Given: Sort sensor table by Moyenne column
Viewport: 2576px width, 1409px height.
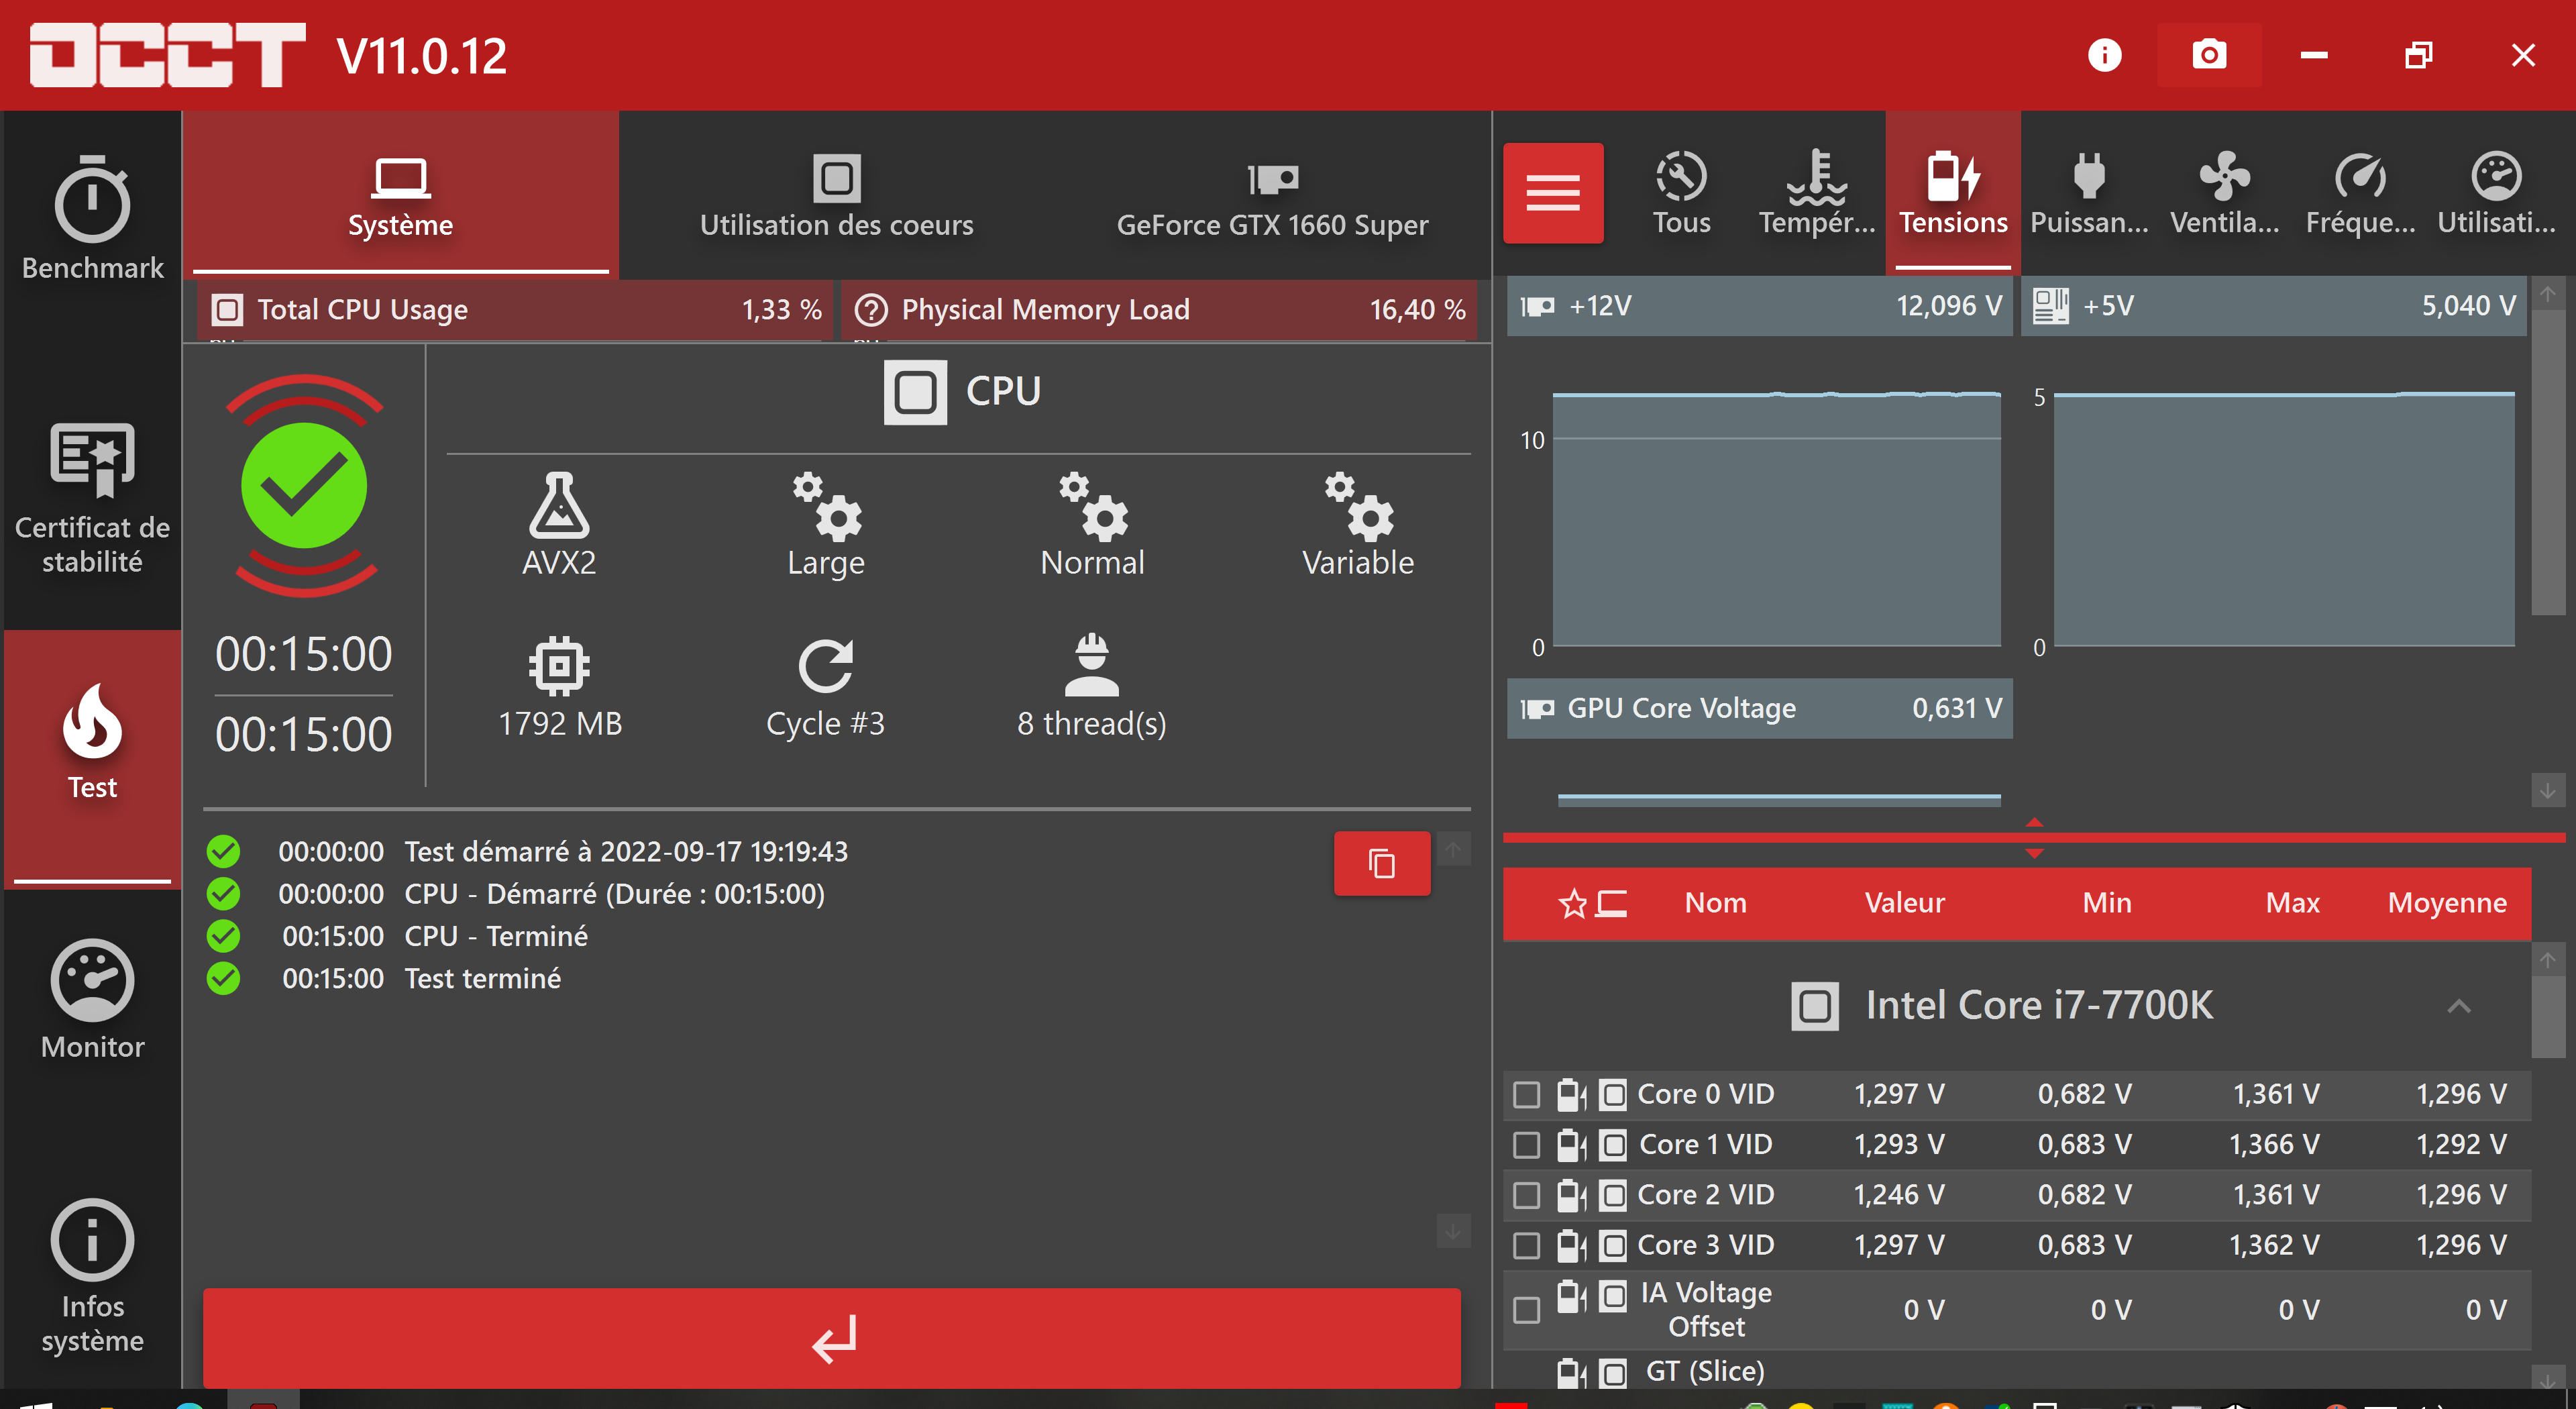Looking at the screenshot, I should coord(2446,903).
